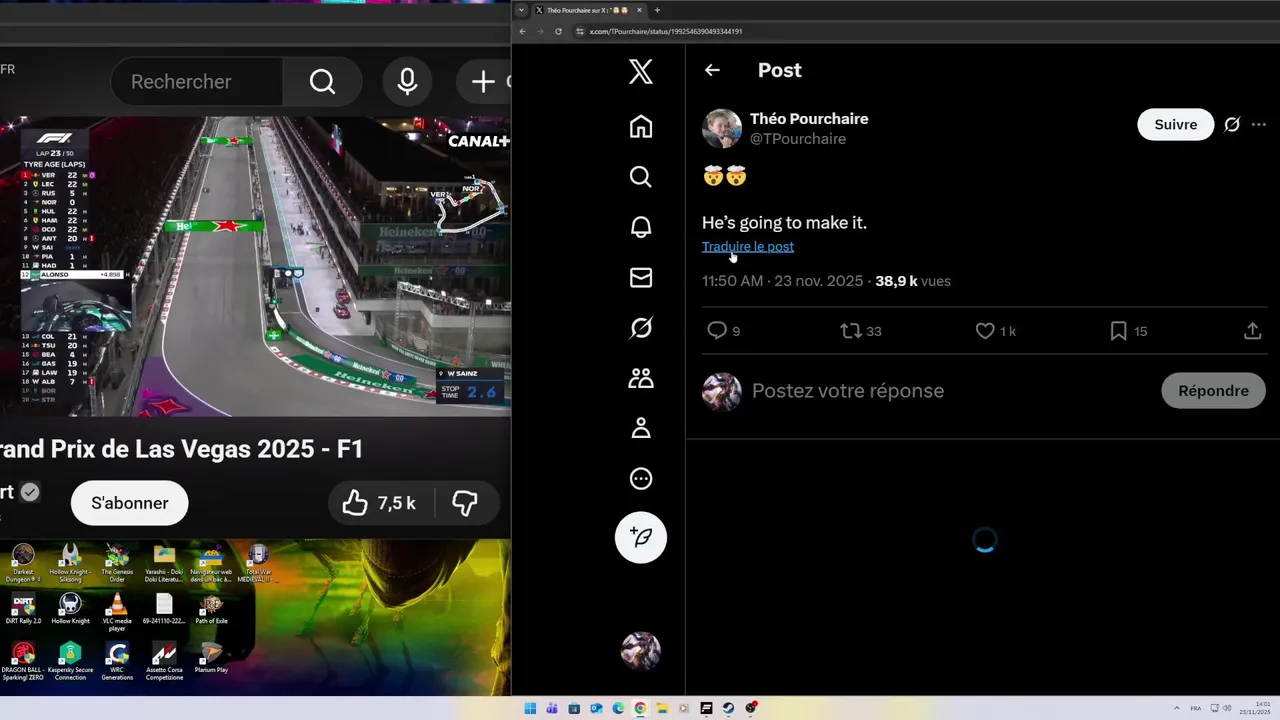The image size is (1280, 720).
Task: Open Théo Pourchaire display name link
Action: 809,119
